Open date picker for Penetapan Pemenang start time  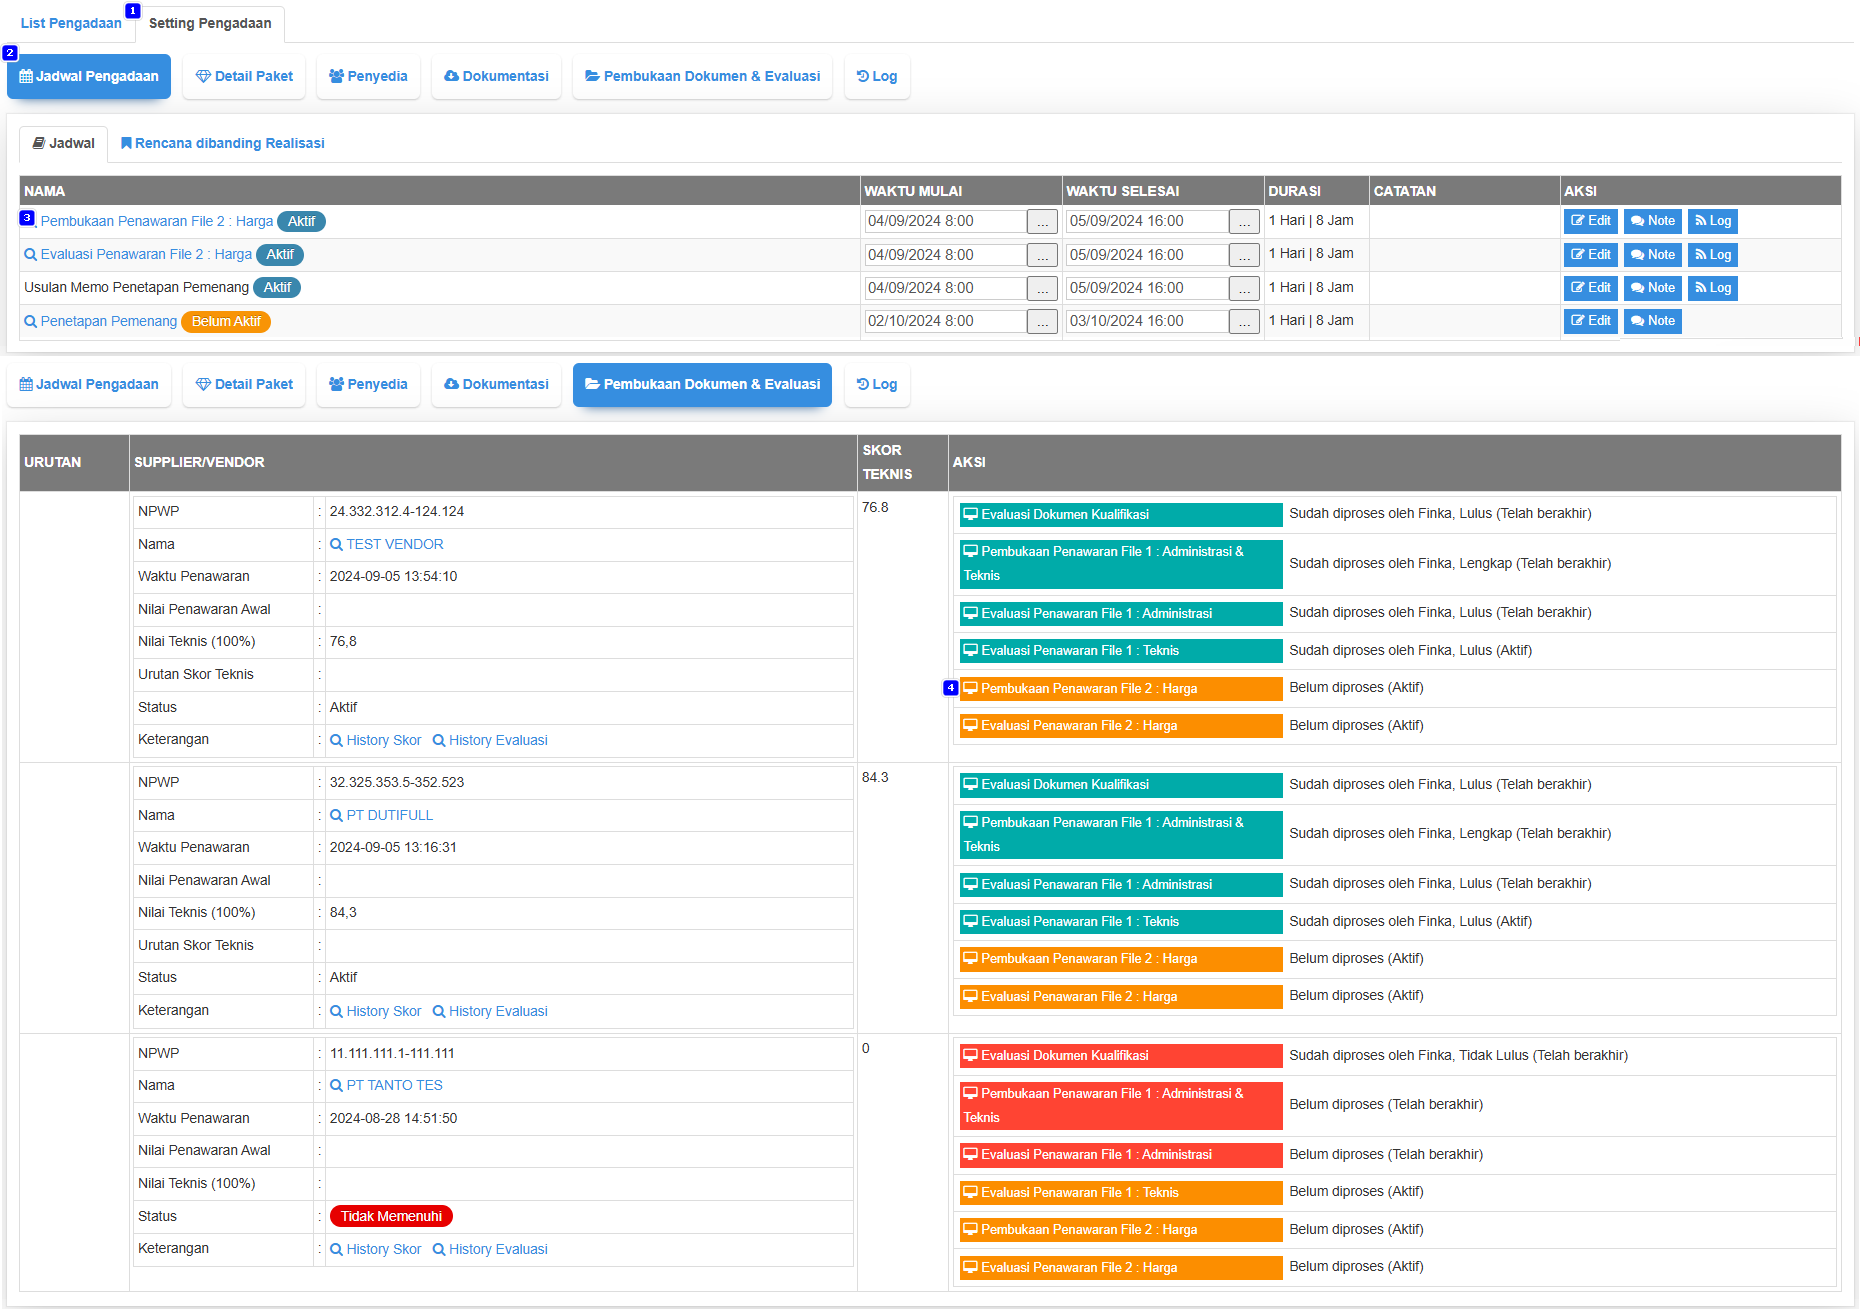(x=1042, y=322)
